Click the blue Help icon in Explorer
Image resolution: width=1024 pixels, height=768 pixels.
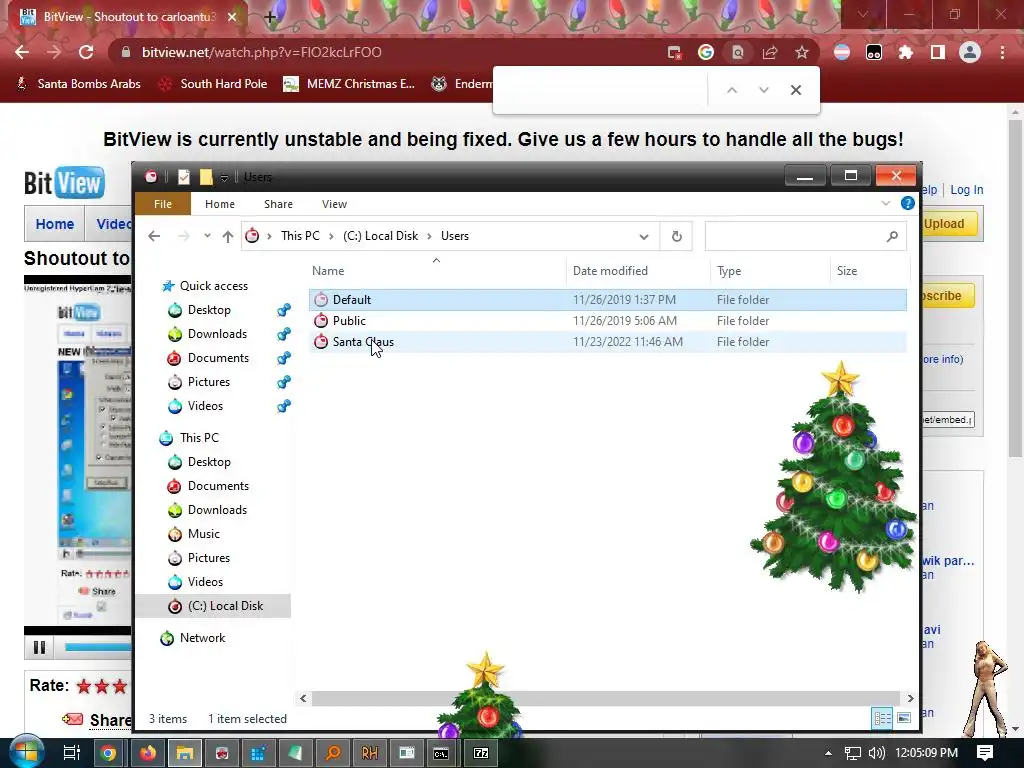point(908,203)
